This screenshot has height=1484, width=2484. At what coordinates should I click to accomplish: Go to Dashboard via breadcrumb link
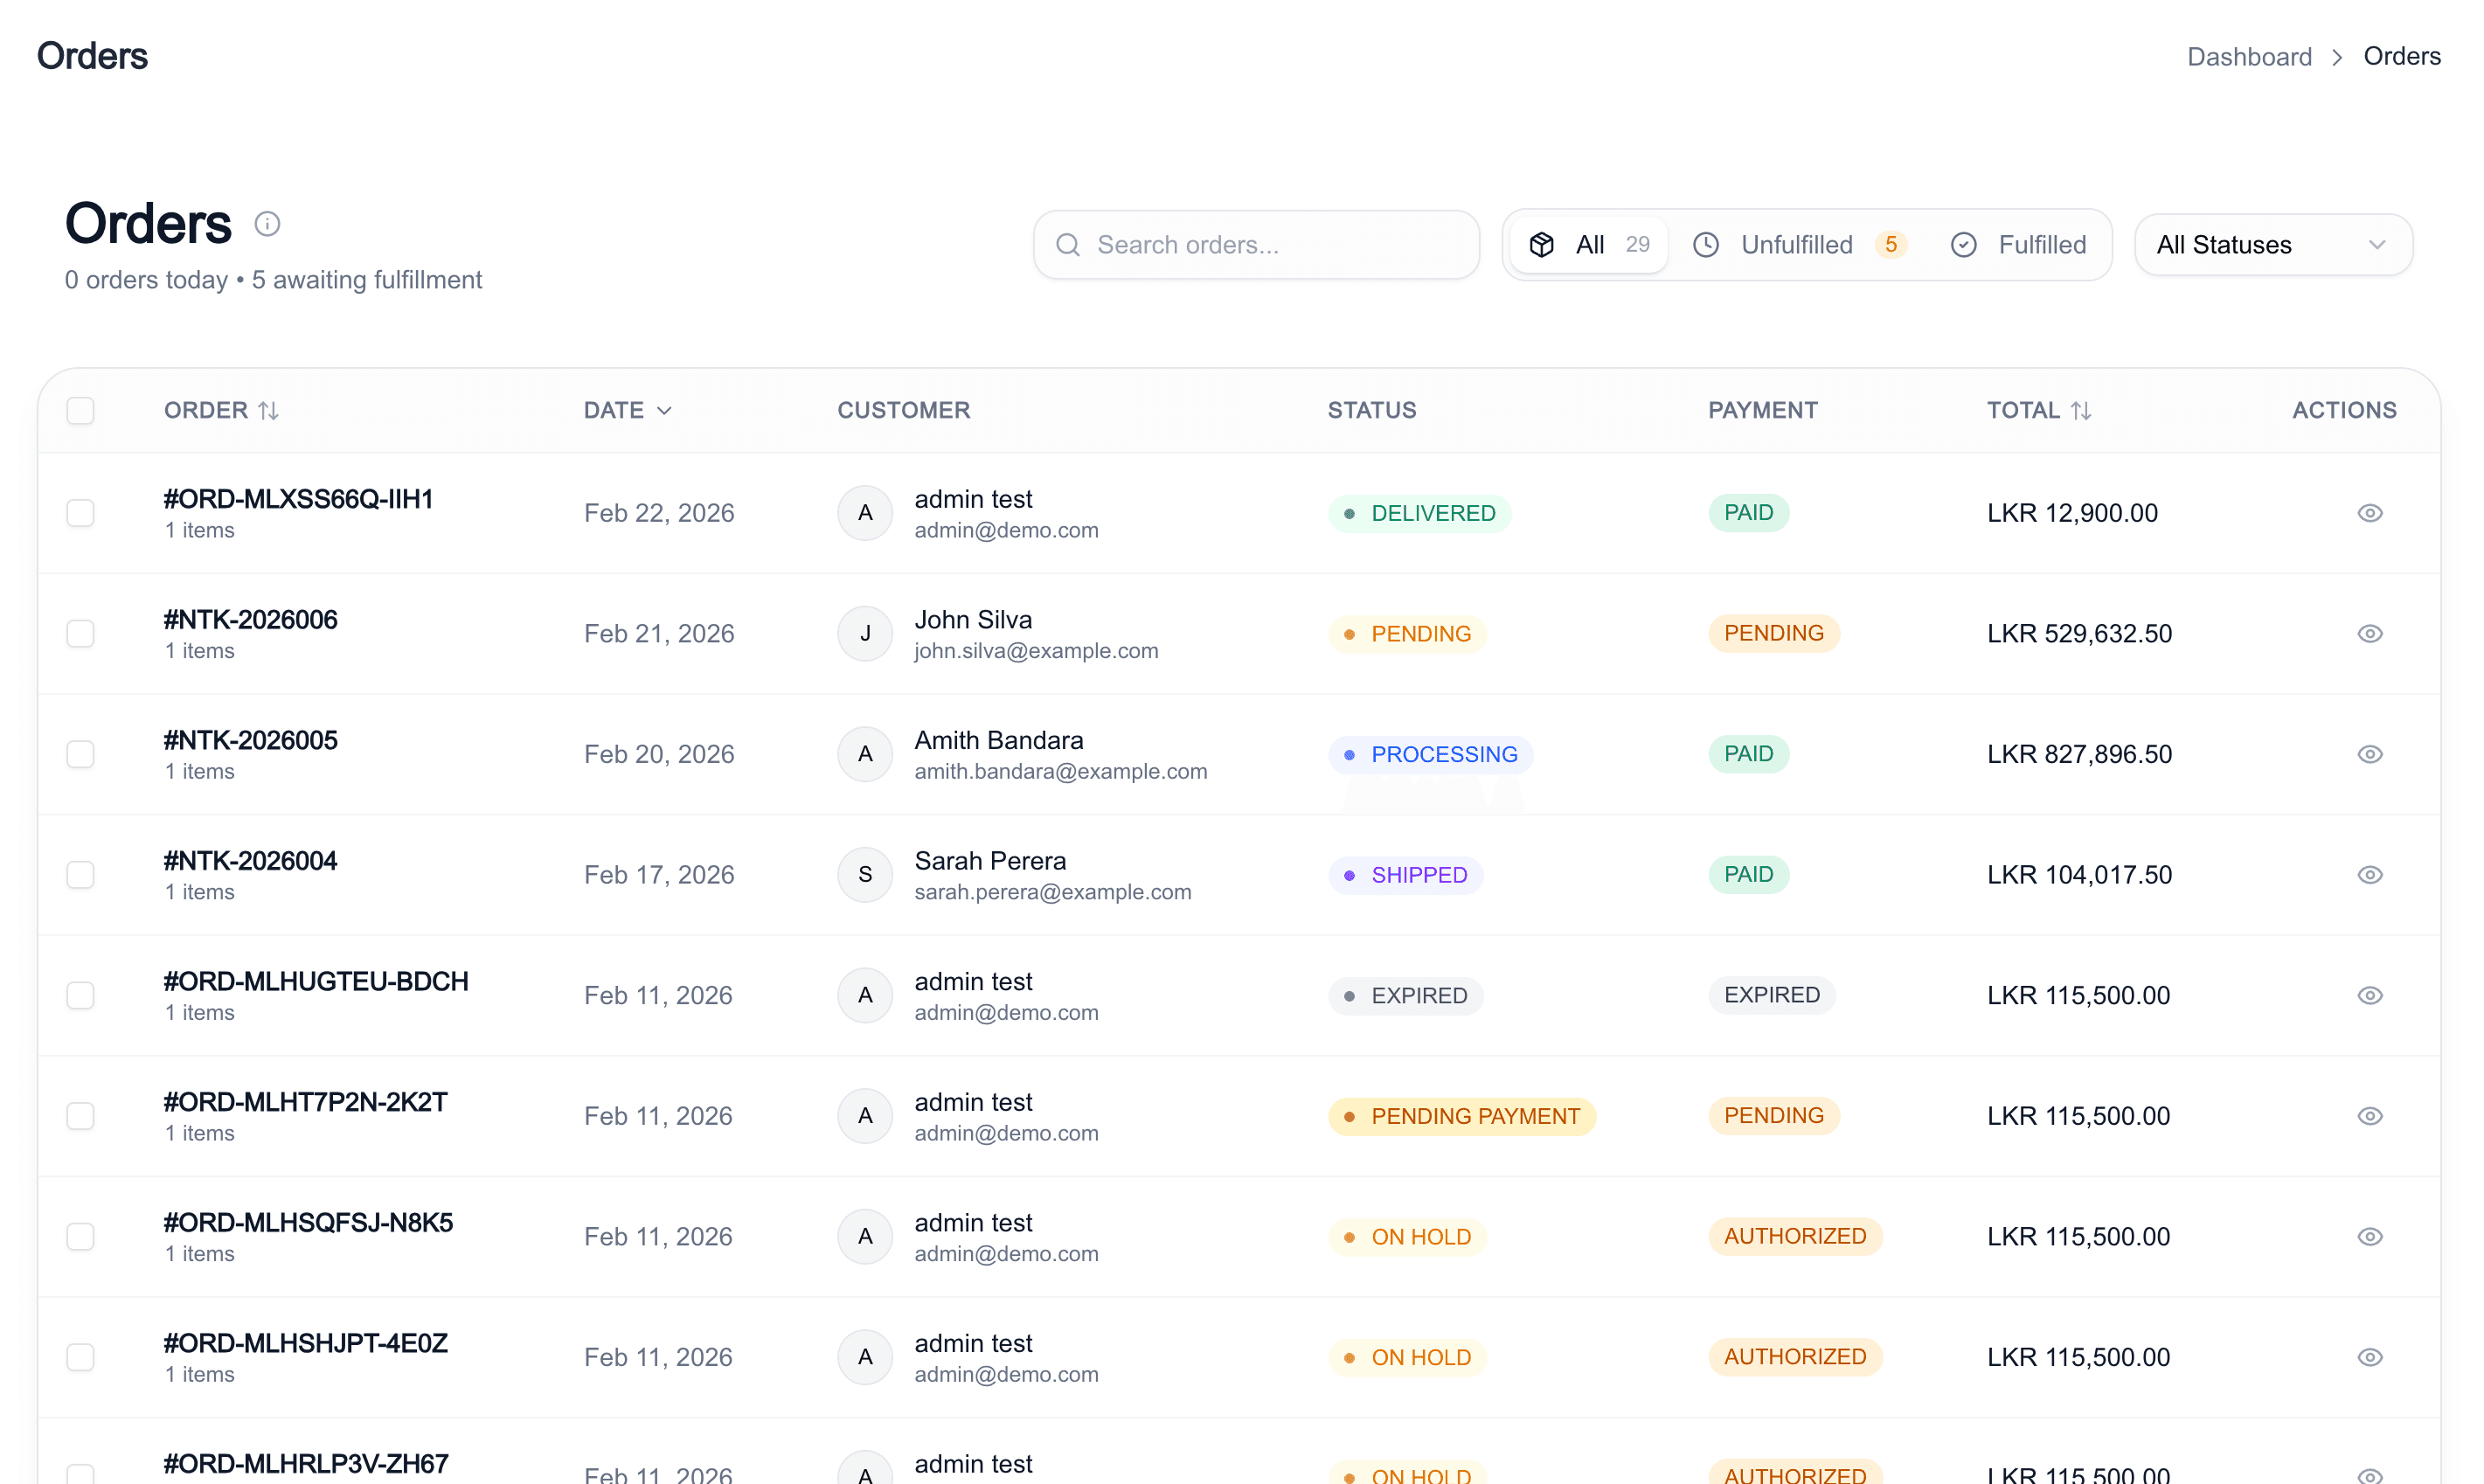click(x=2249, y=57)
